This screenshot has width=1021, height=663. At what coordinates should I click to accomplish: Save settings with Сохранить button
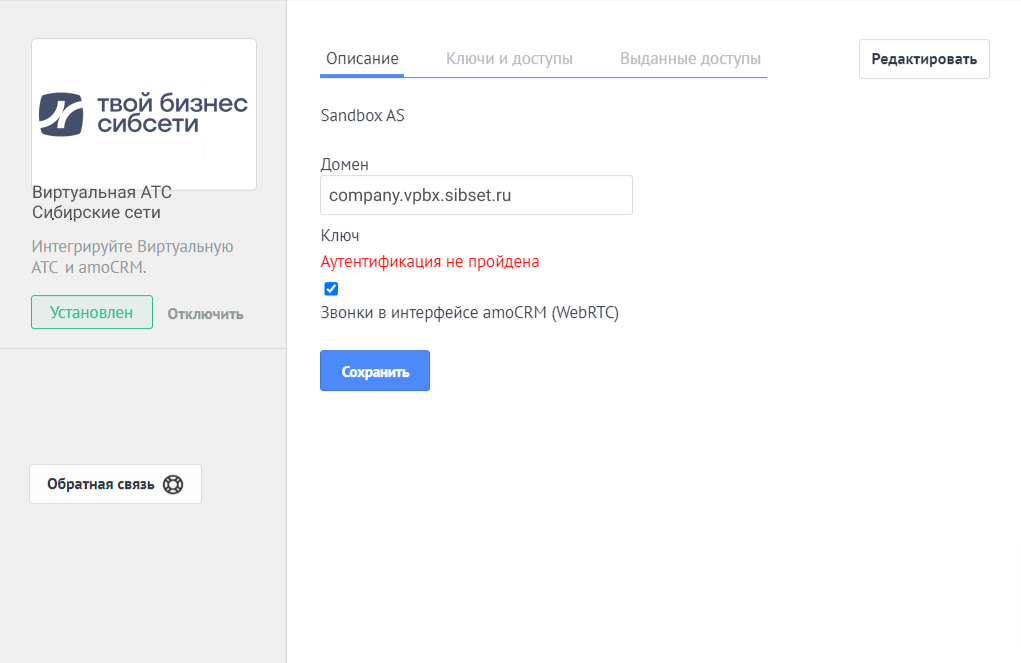[x=375, y=371]
